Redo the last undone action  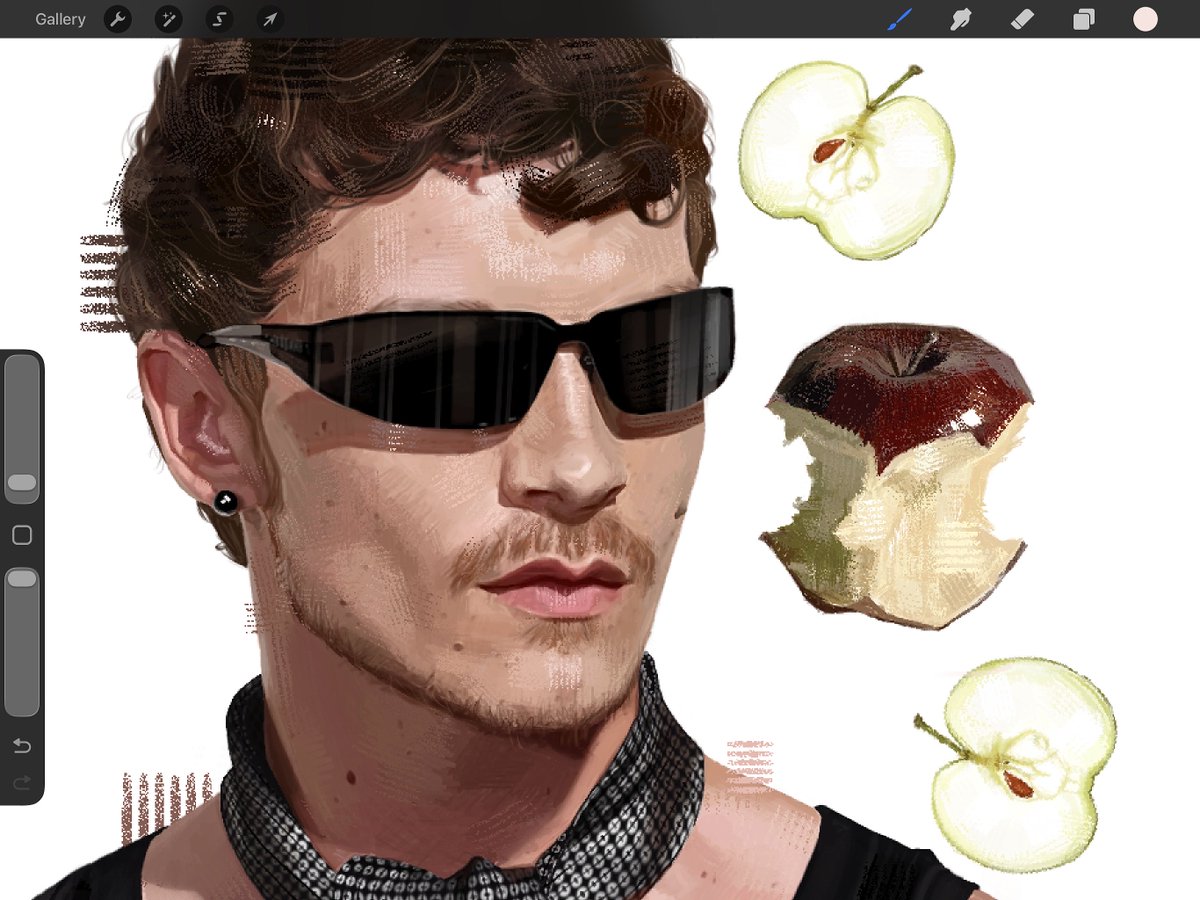[x=22, y=782]
